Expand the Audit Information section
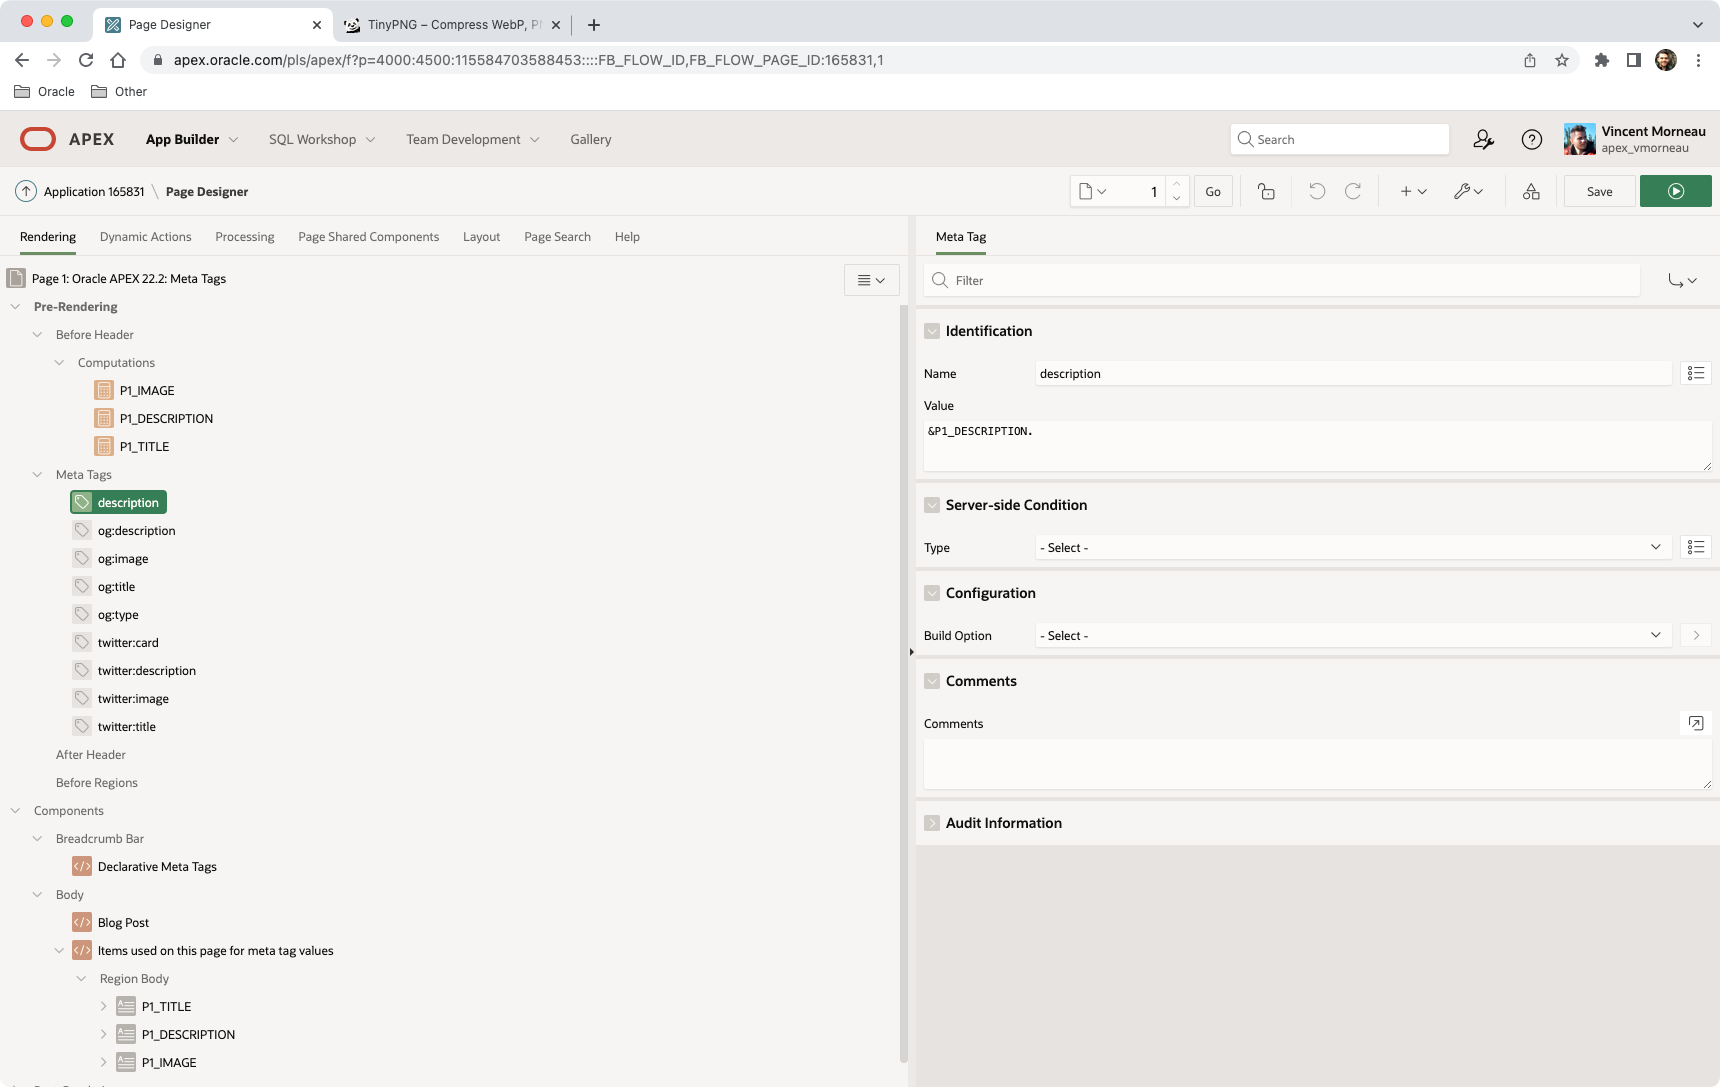 932,823
